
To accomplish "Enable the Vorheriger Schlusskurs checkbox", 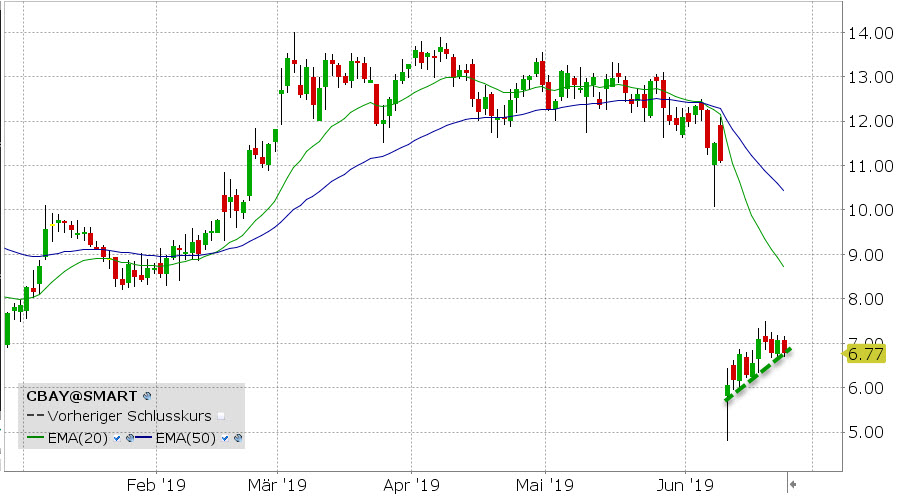I will click(x=221, y=416).
